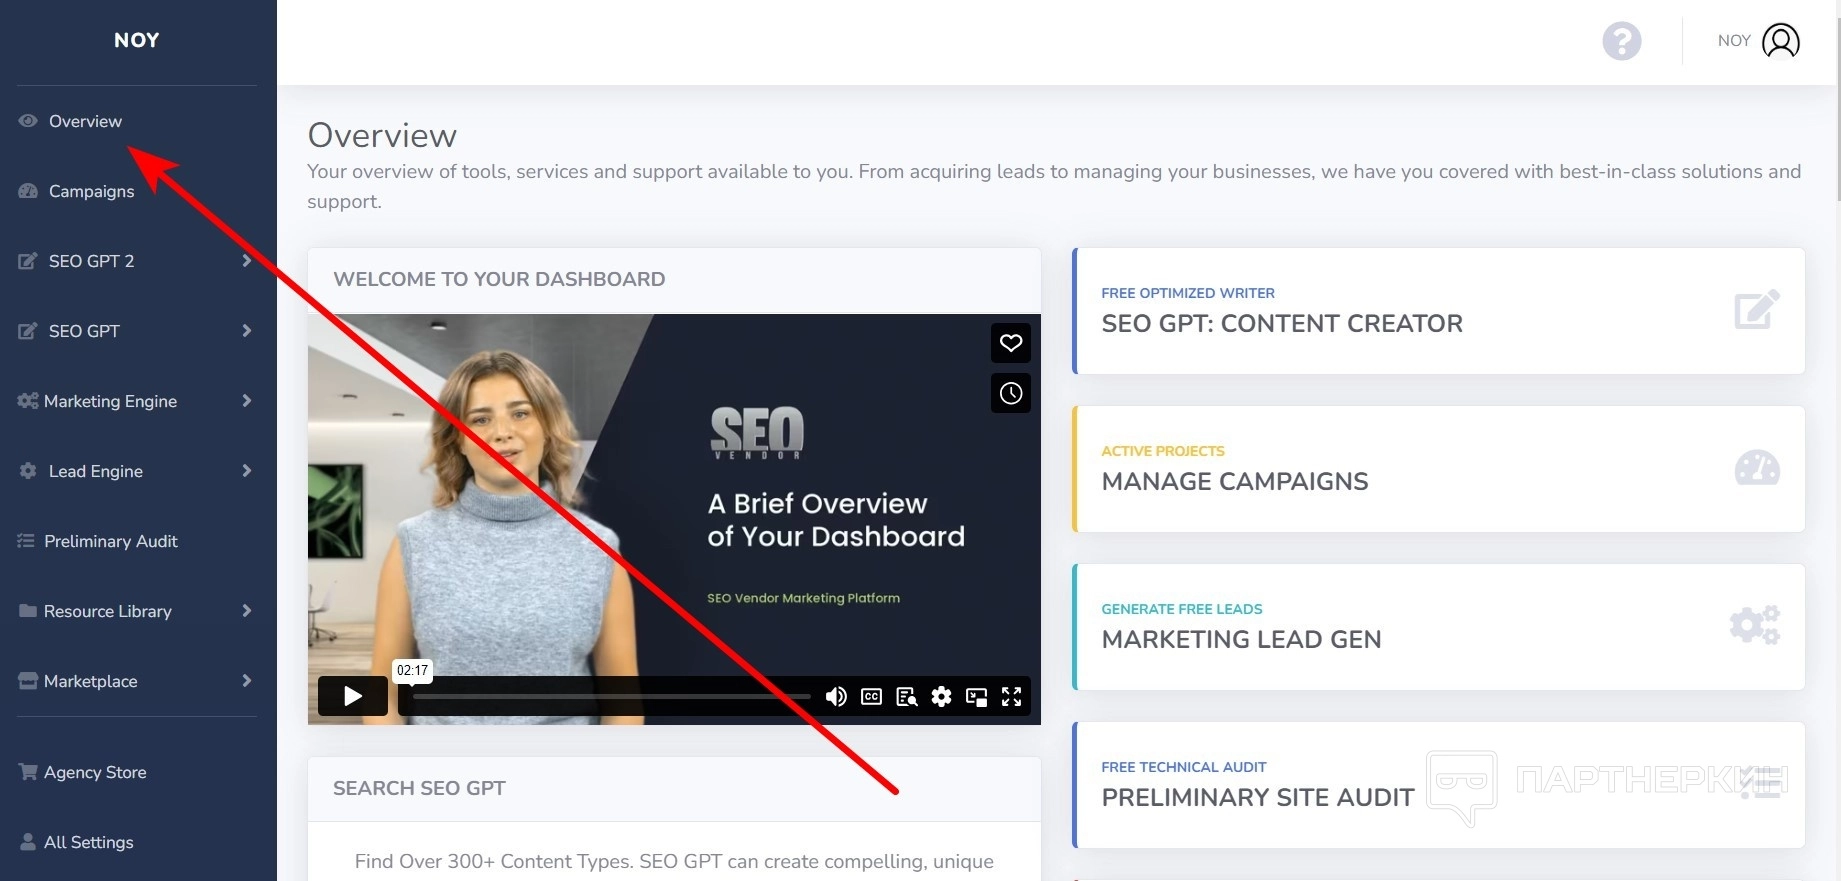Expand the Marketing Engine submenu chevron

246,401
